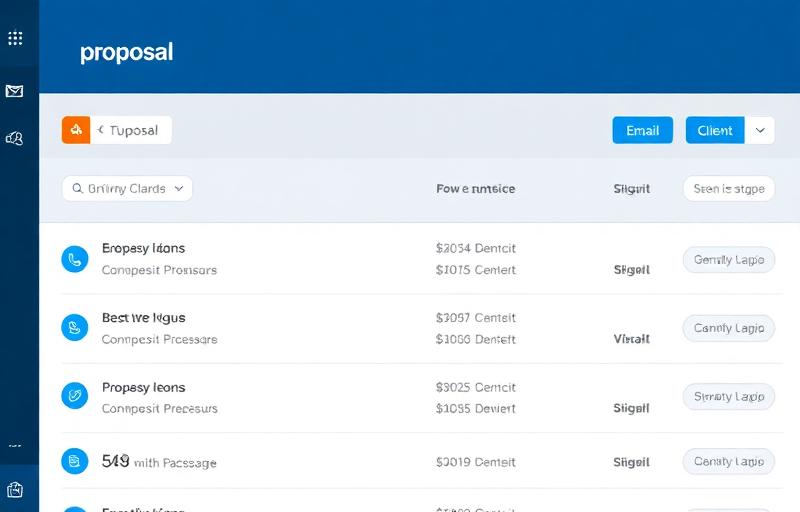
Task: Click status pill on Best We Idgus row
Action: 728,327
